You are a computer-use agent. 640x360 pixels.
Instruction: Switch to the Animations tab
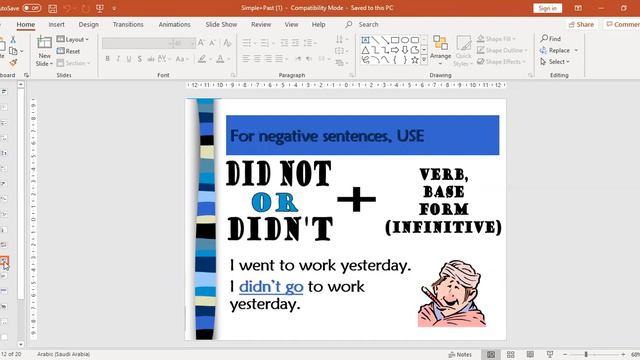click(174, 24)
